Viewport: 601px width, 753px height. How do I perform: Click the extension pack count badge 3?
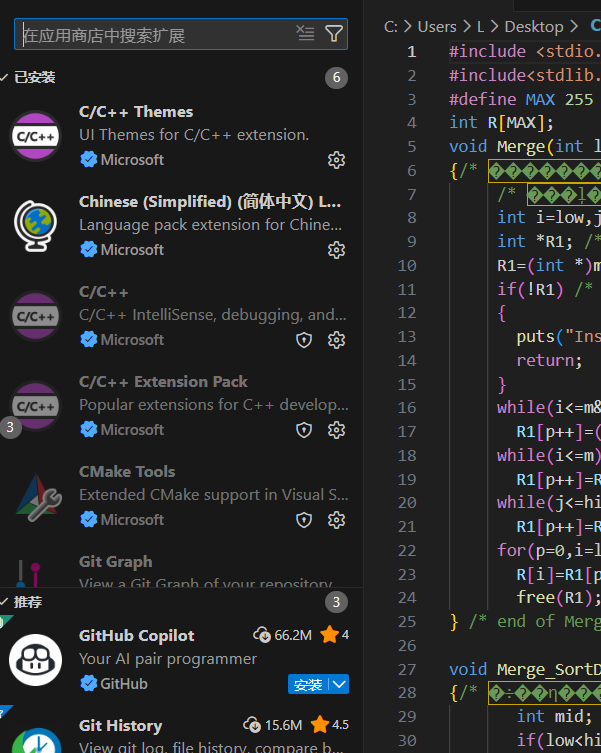coord(10,427)
